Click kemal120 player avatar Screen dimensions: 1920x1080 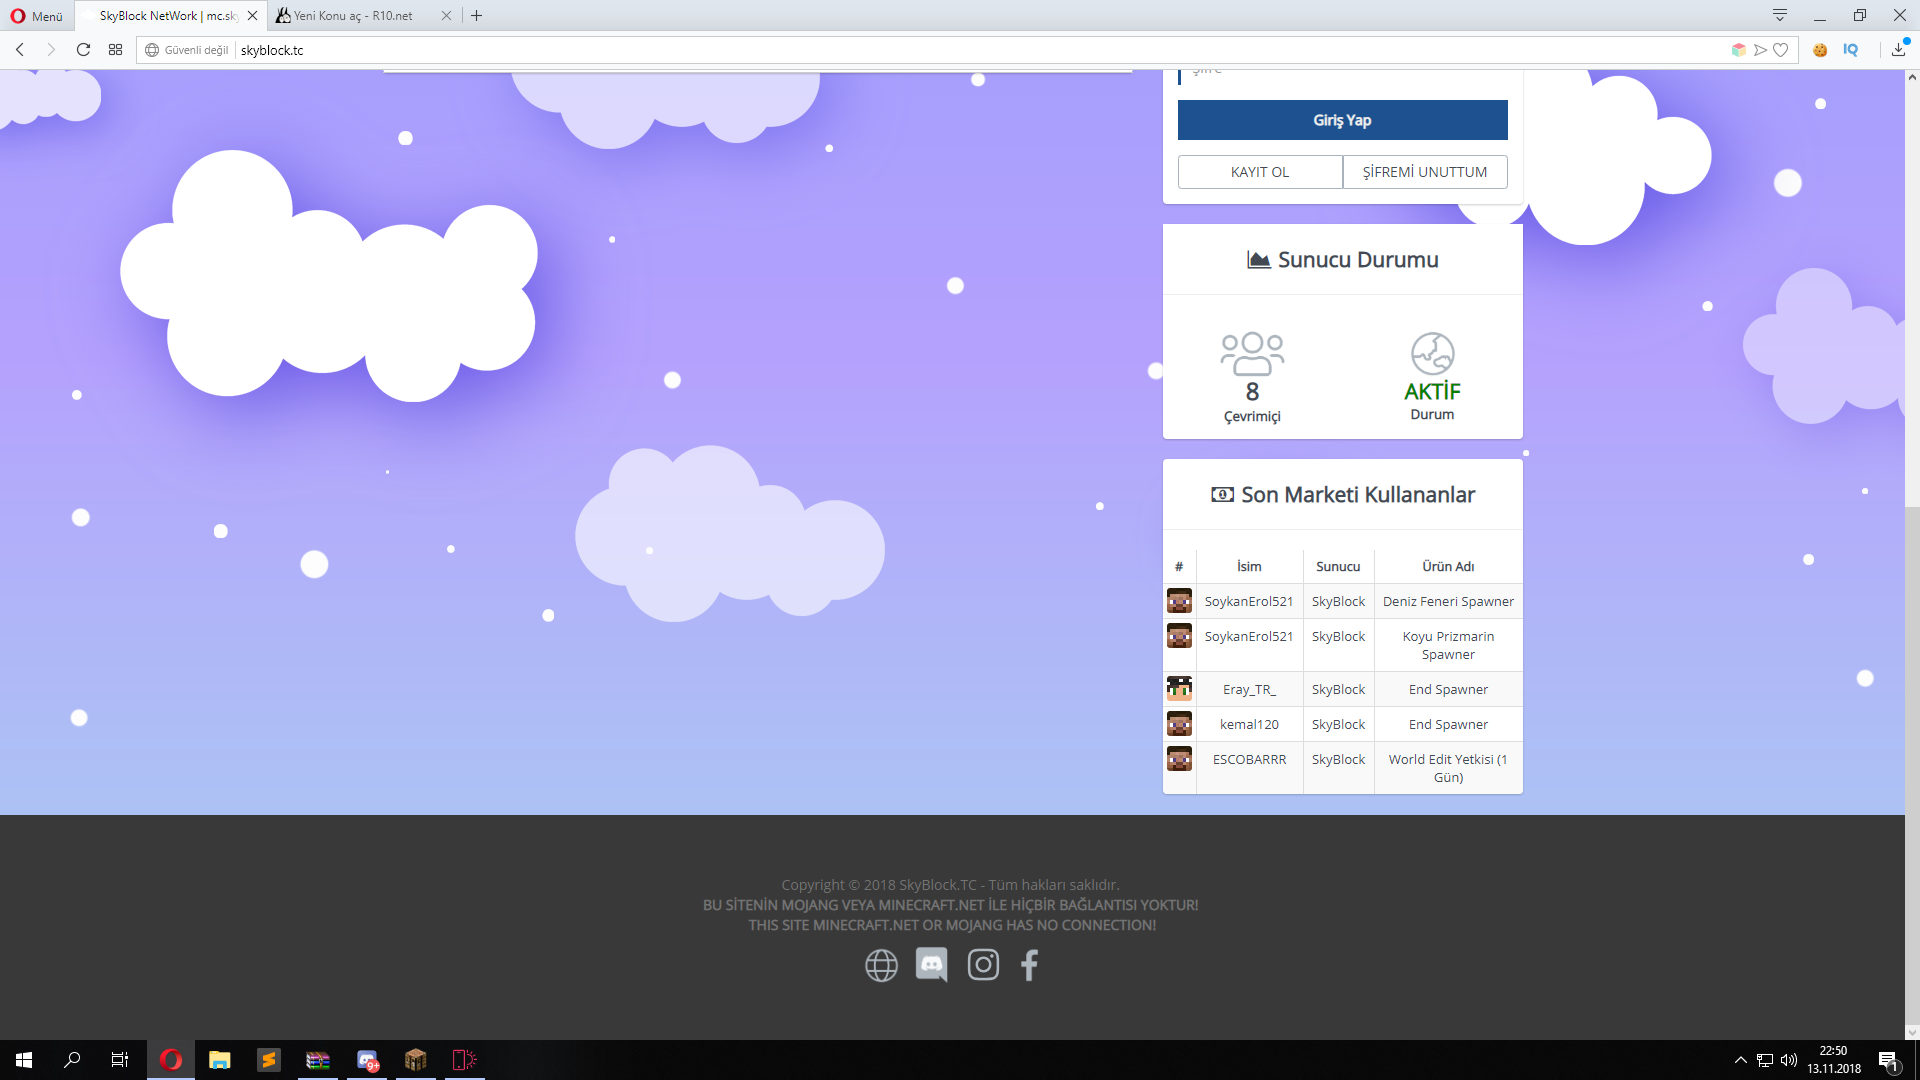click(1179, 724)
